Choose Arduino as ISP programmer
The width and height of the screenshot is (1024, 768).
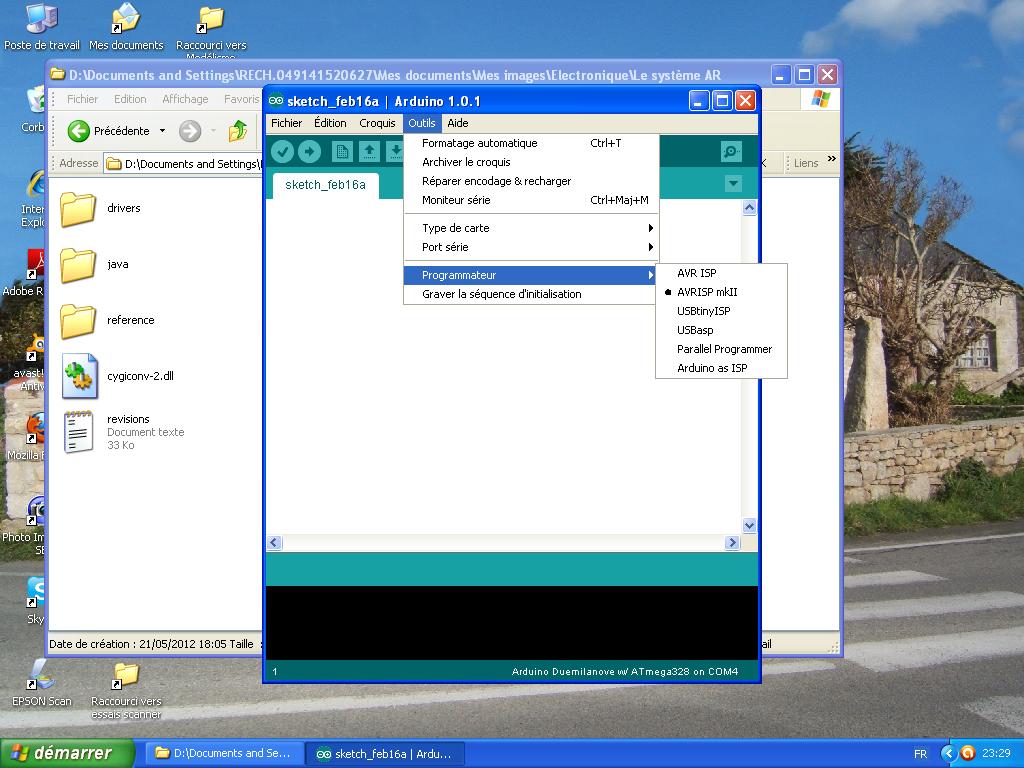point(712,368)
